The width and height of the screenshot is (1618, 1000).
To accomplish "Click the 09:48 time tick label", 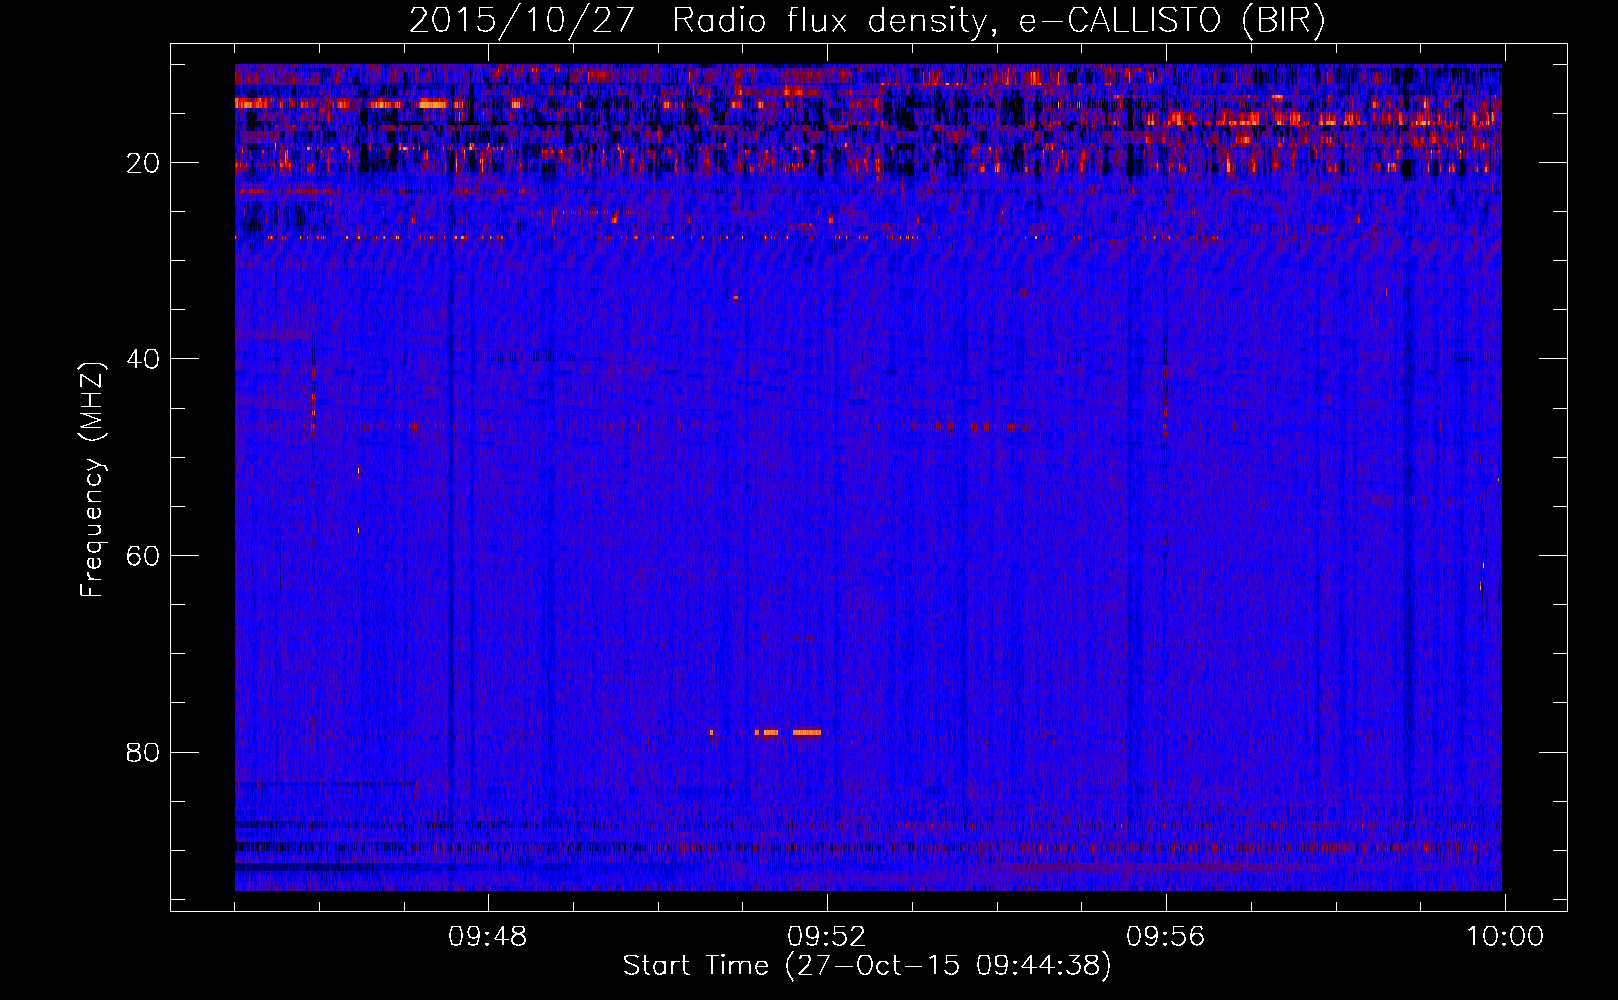I will click(x=488, y=937).
